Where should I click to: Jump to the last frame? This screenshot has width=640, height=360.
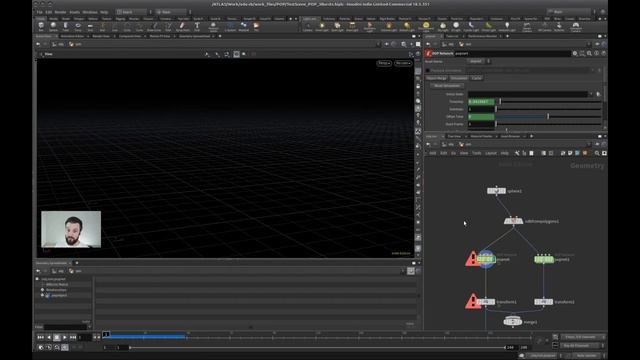pyautogui.click(x=73, y=338)
